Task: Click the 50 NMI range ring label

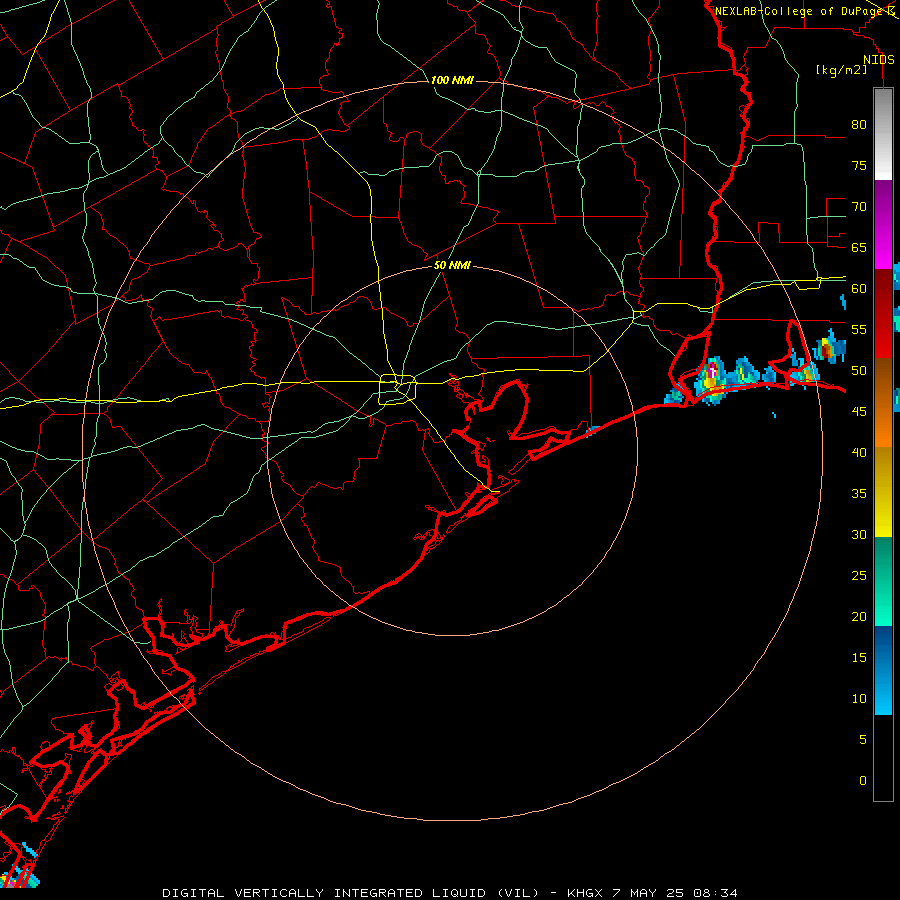Action: pyautogui.click(x=452, y=265)
